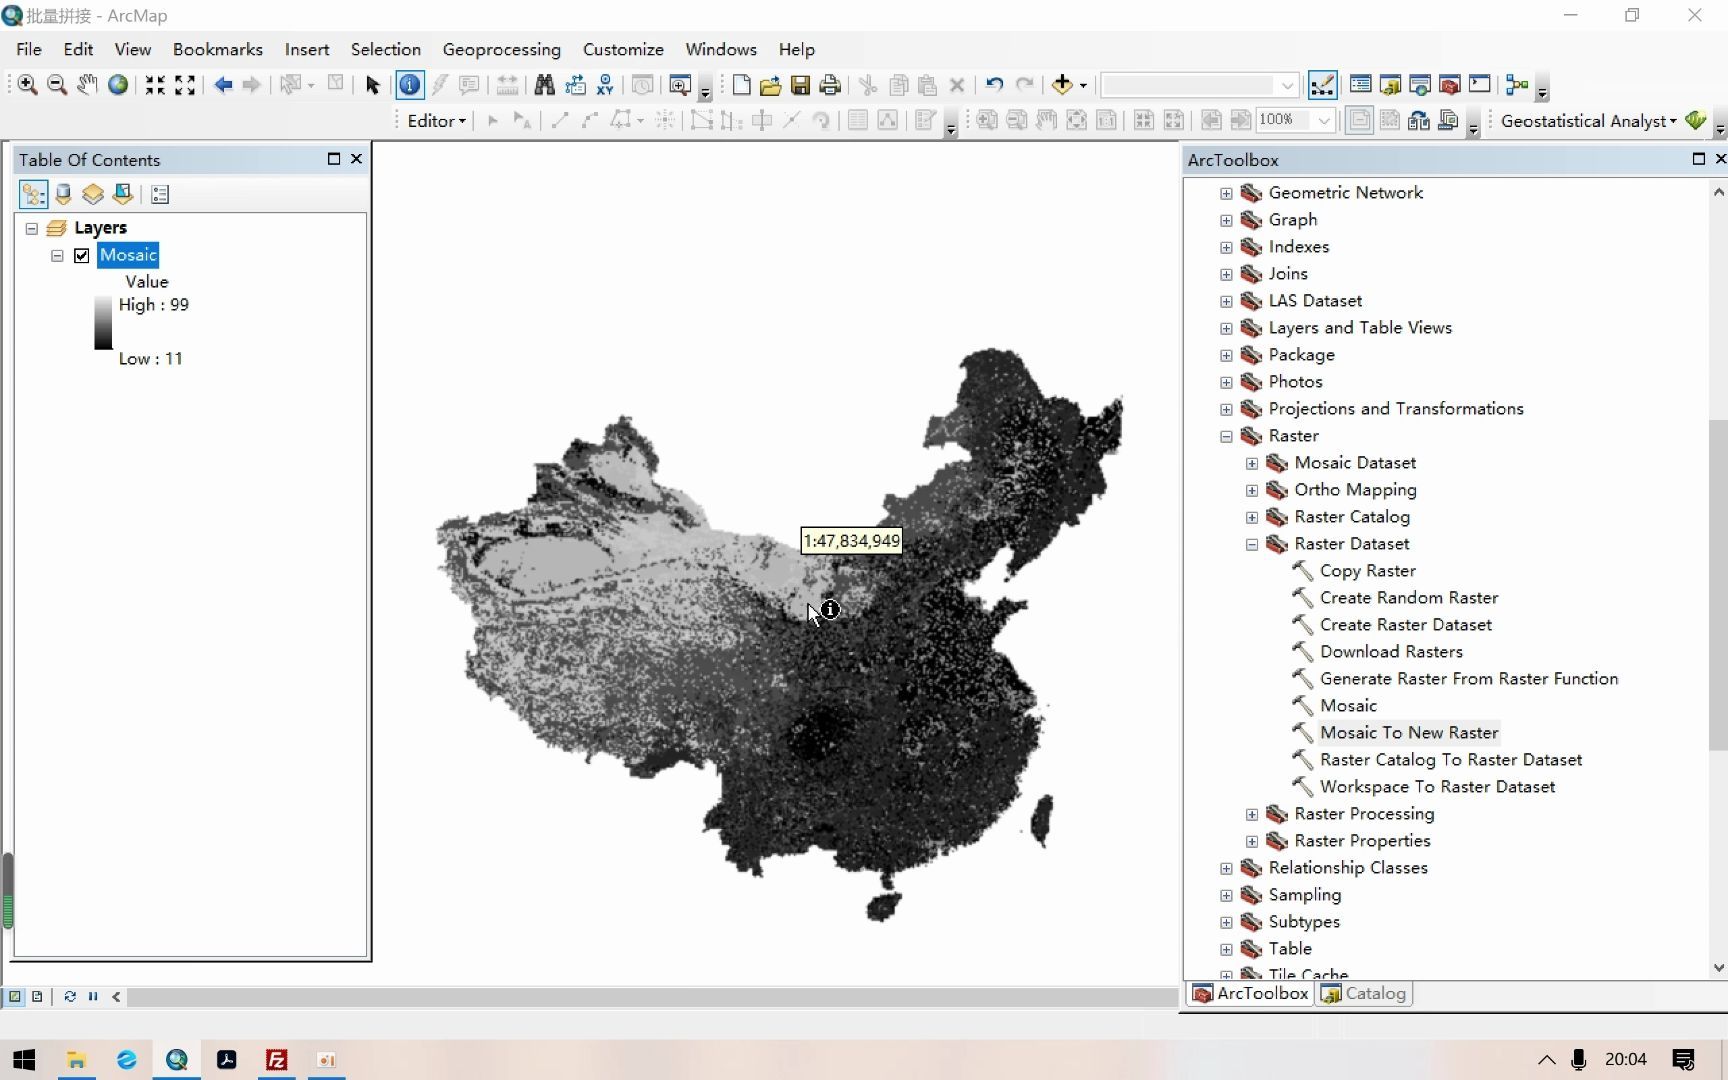Open the Editor dropdown menu
The image size is (1728, 1080).
pyautogui.click(x=435, y=120)
